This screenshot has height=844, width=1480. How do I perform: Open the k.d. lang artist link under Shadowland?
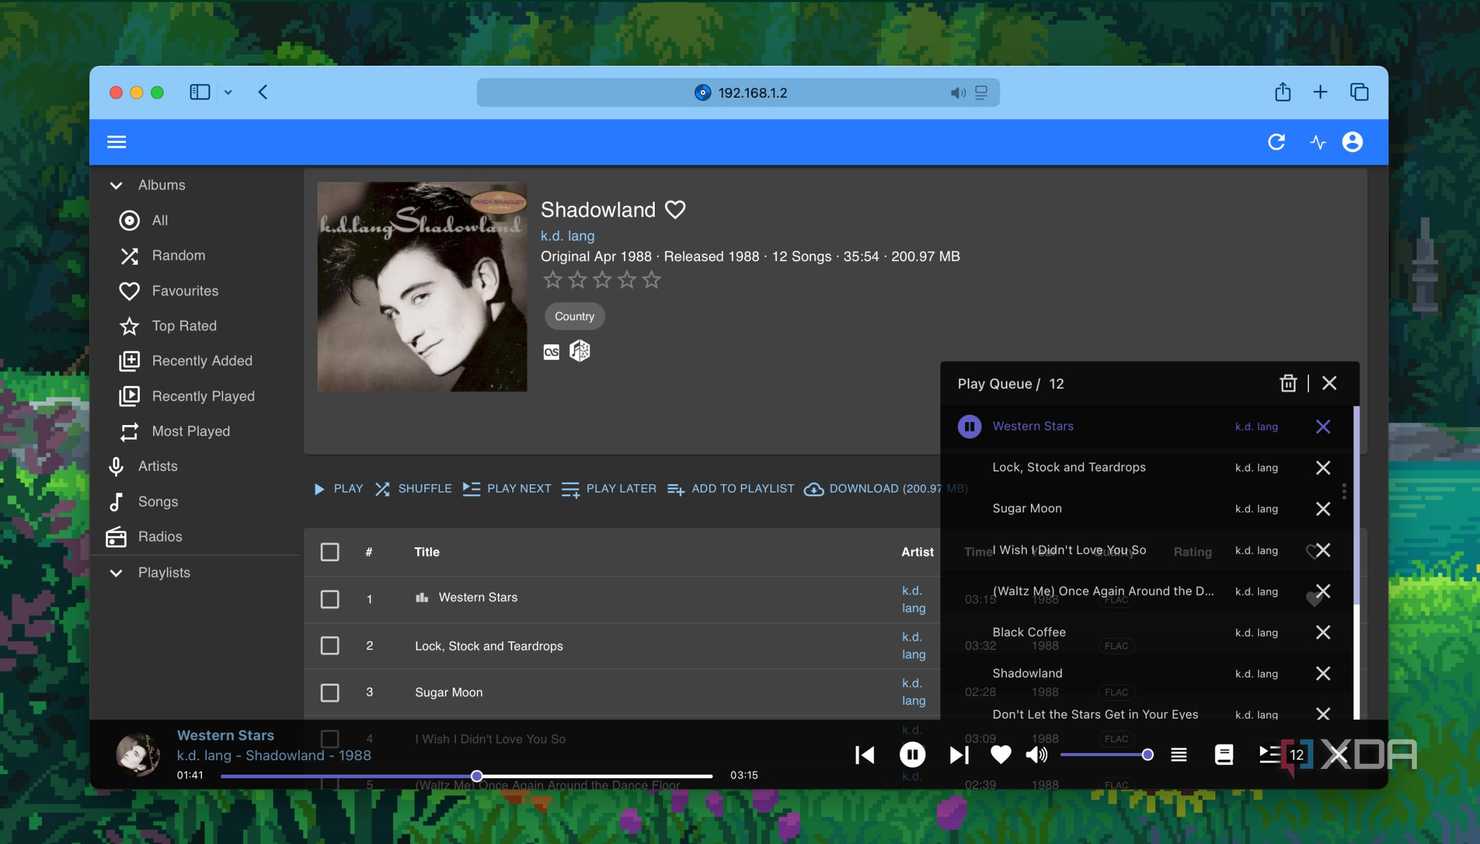point(568,236)
